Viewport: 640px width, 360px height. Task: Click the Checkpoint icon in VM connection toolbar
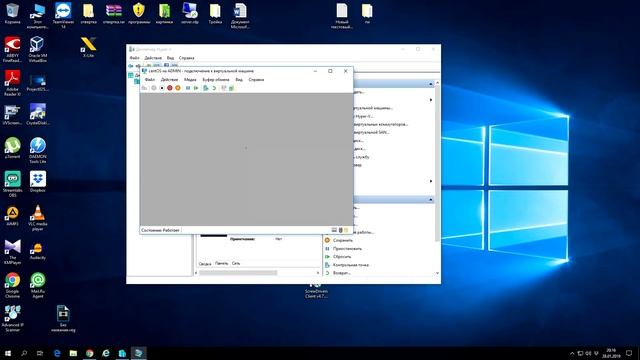206,88
